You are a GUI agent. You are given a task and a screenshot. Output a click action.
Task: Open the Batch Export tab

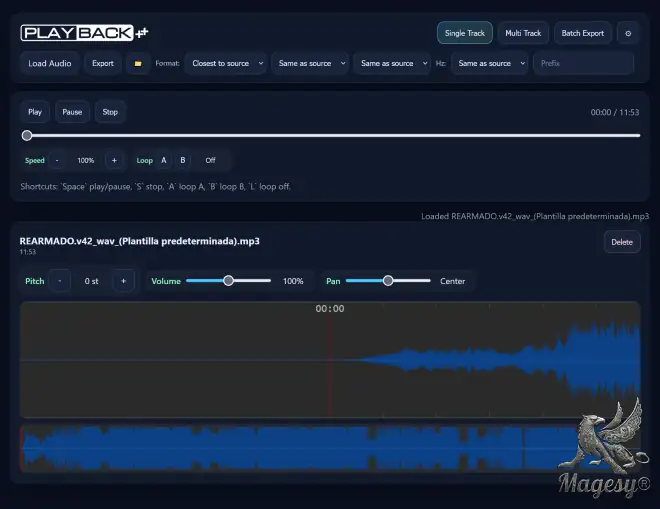click(583, 33)
